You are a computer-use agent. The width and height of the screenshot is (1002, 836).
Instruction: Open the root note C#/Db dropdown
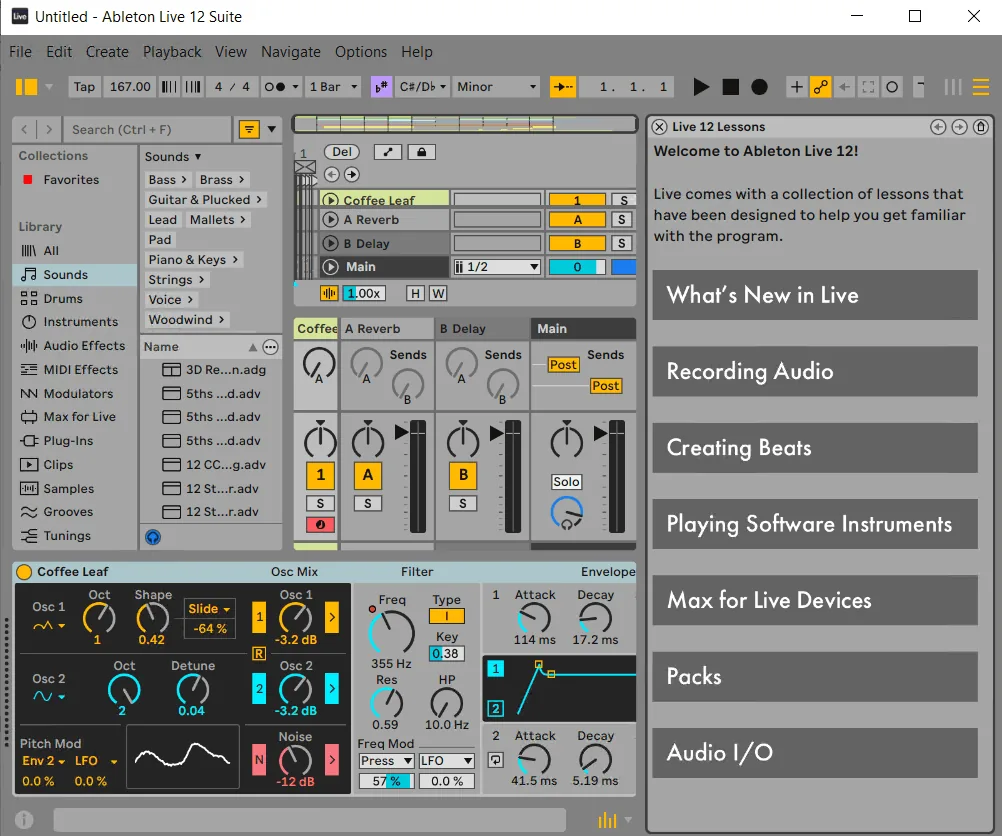pos(422,87)
